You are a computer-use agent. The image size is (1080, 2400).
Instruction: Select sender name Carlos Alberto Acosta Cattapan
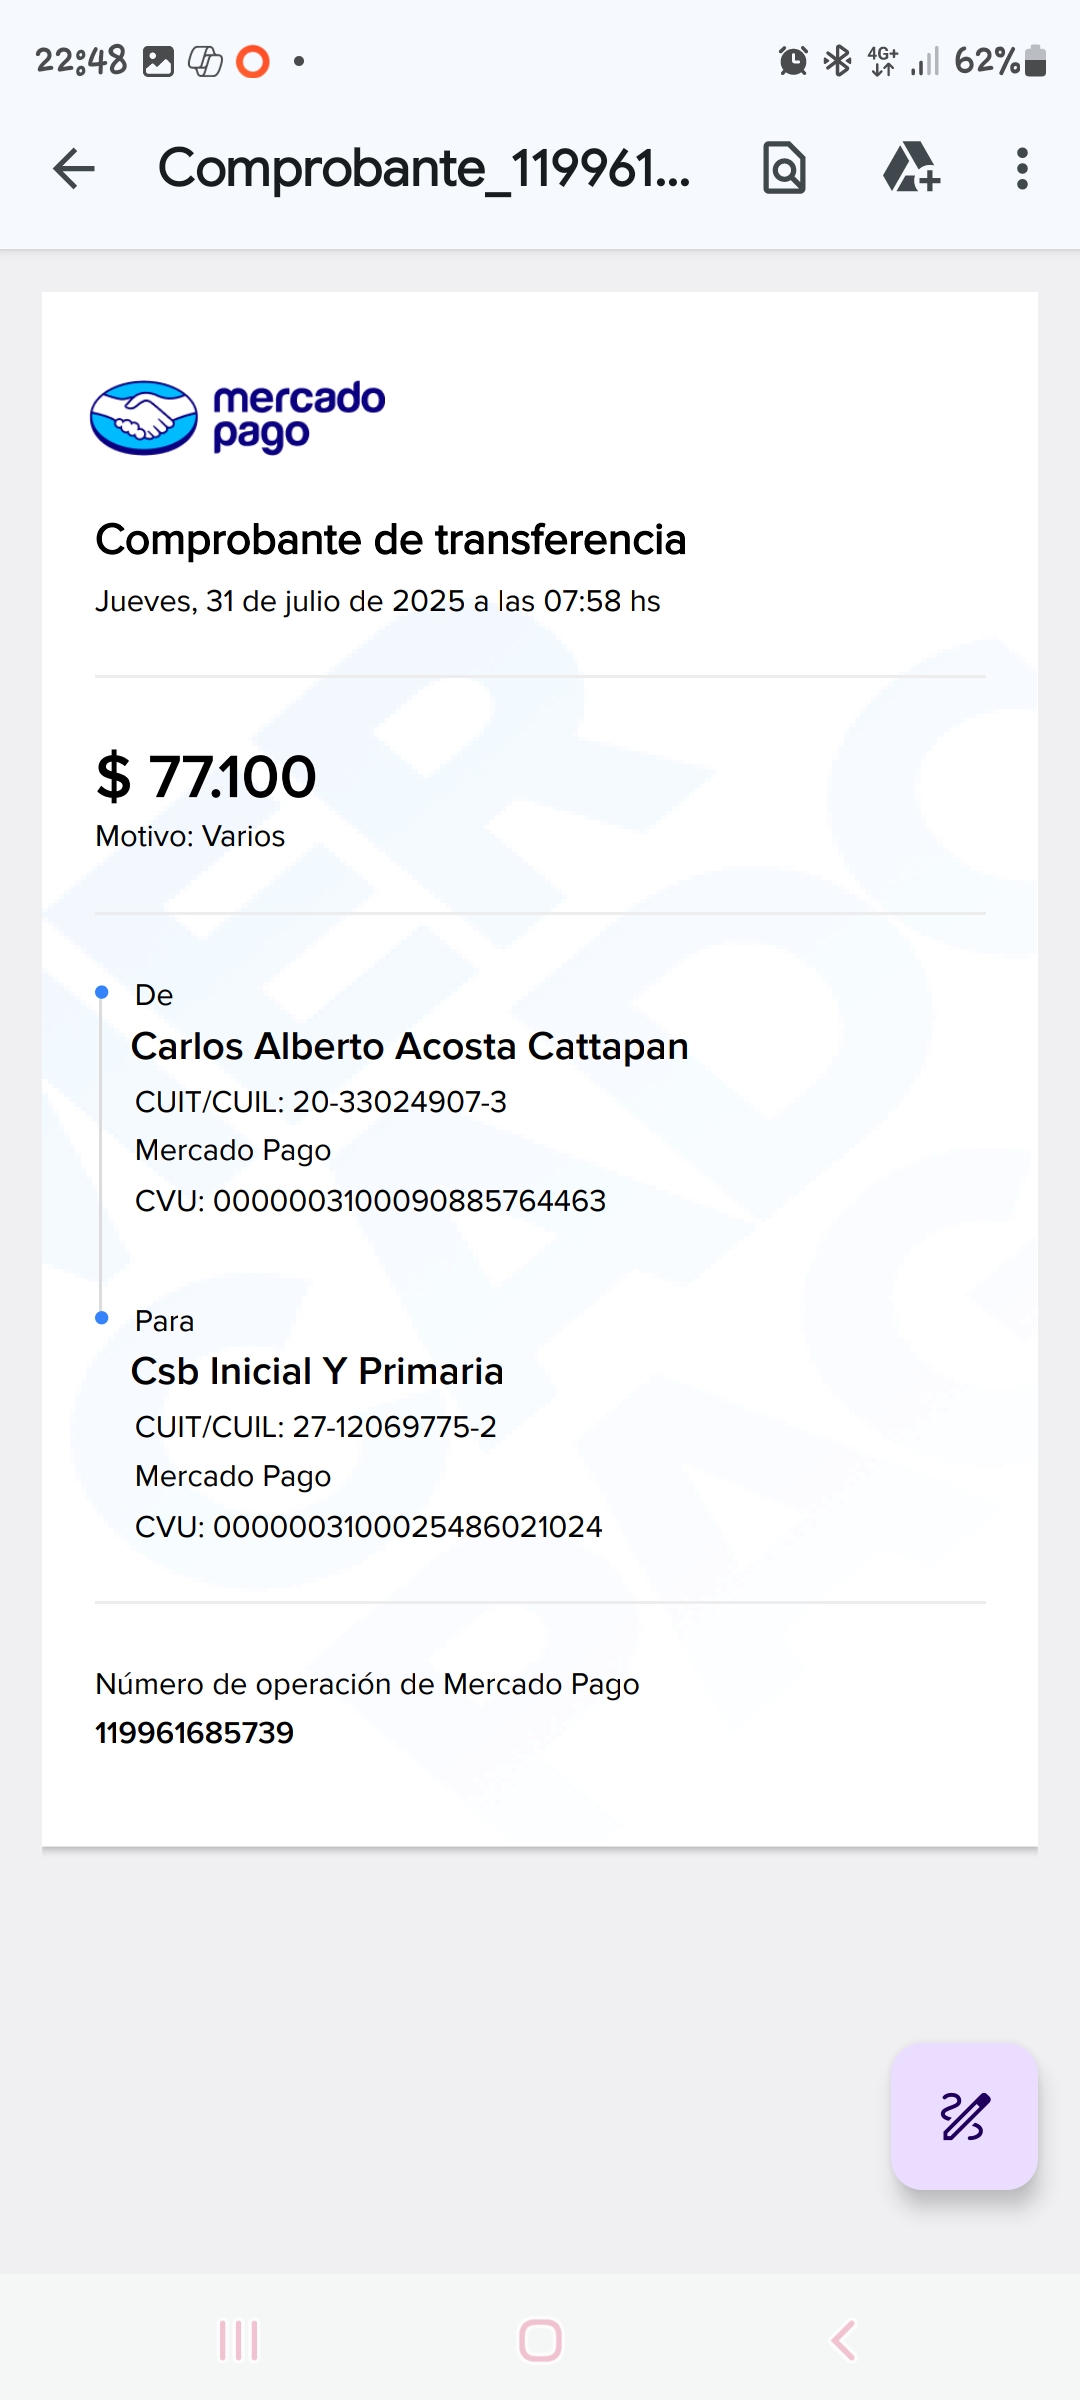(x=410, y=1046)
